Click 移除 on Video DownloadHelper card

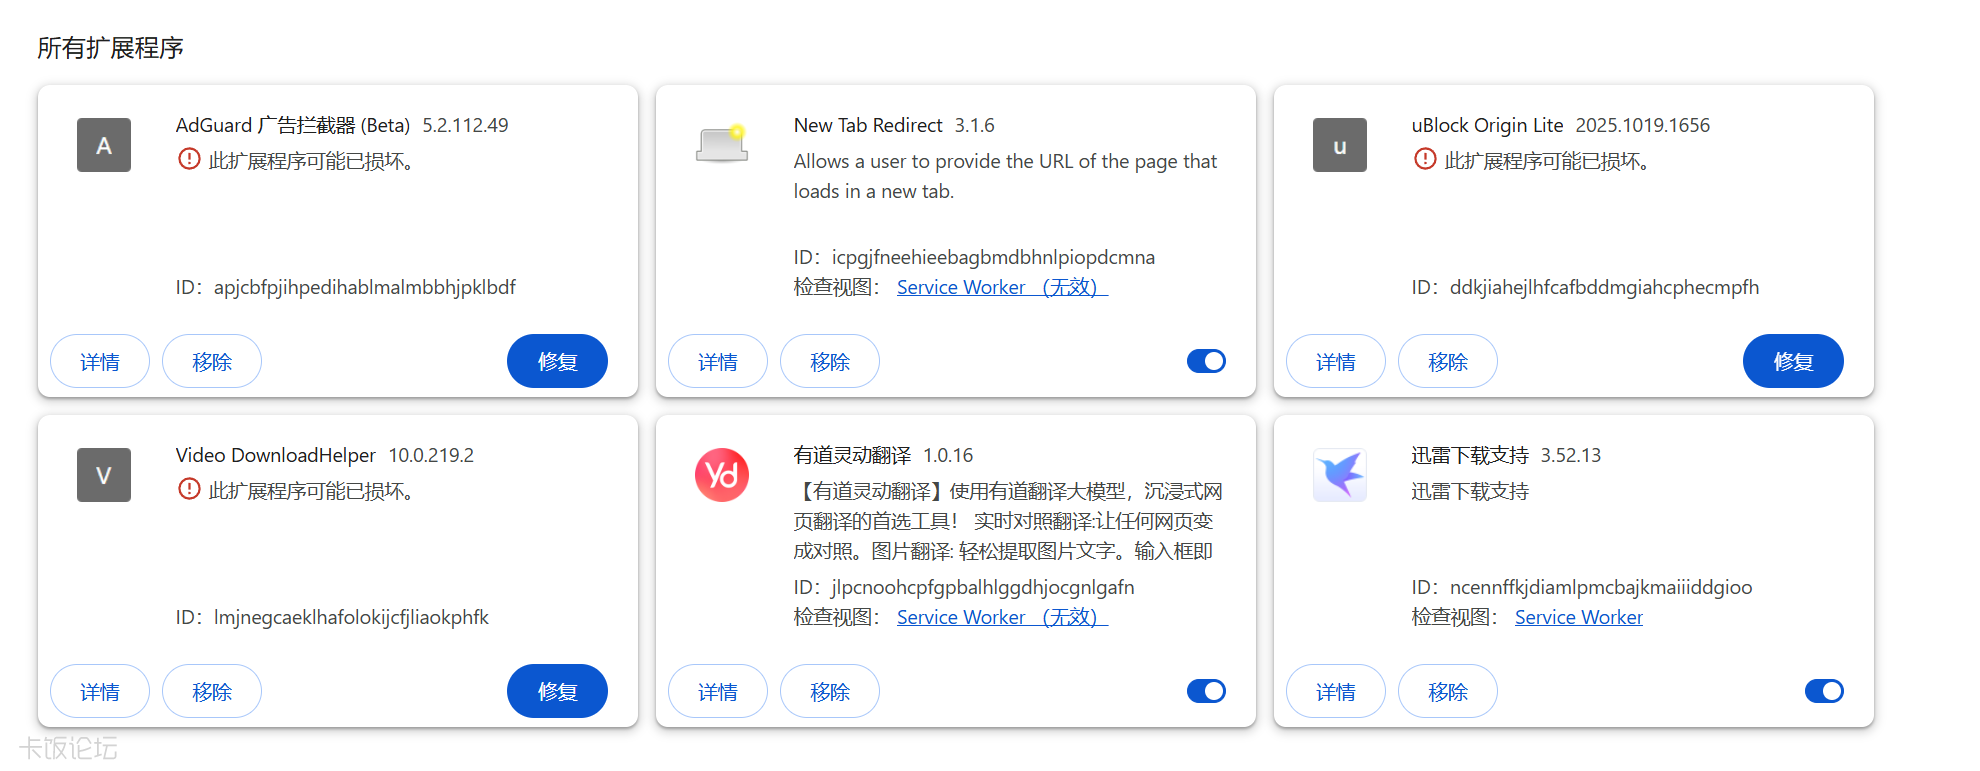tap(212, 691)
